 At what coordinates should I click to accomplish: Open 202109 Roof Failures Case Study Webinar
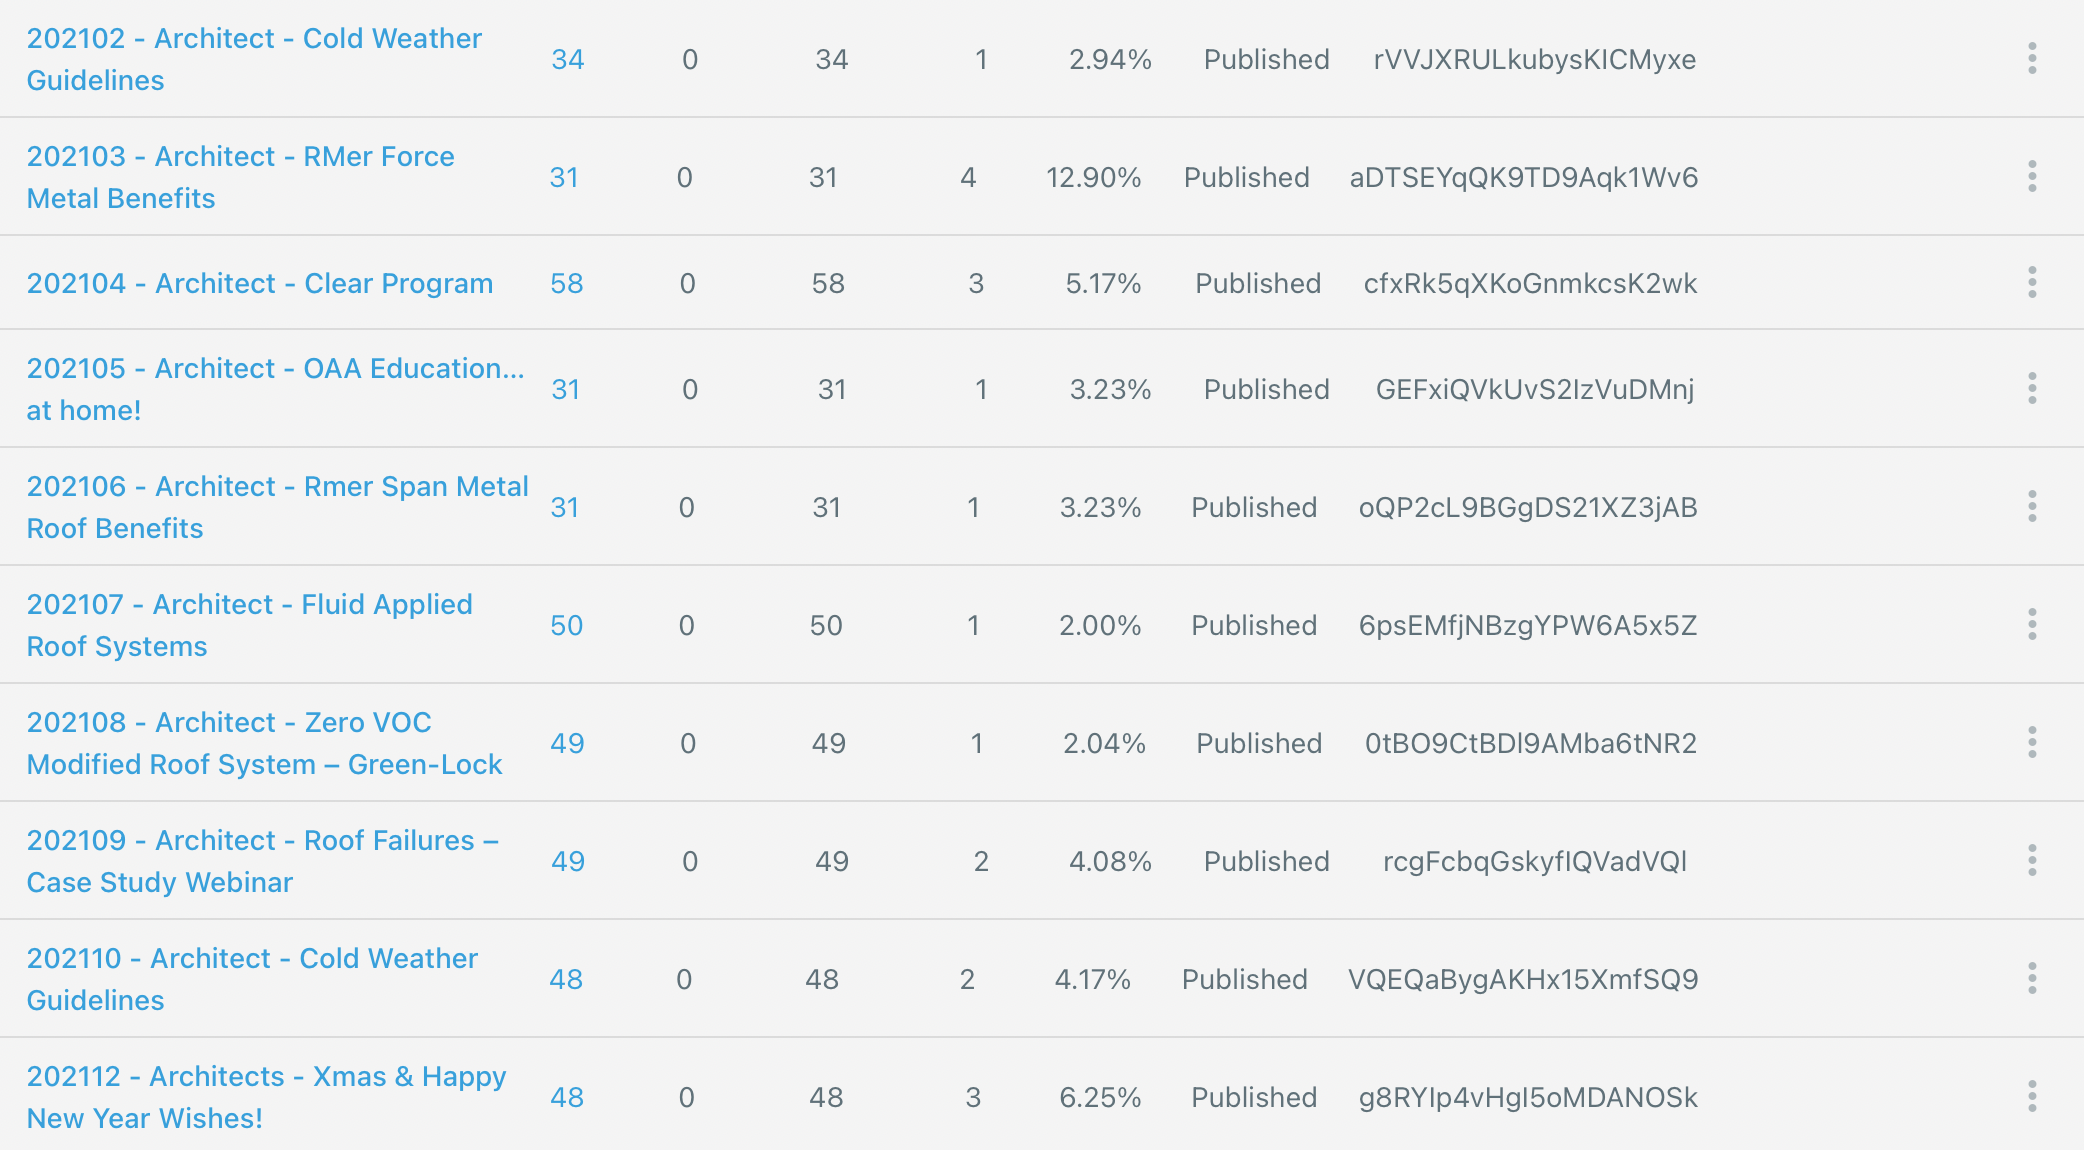coord(262,842)
